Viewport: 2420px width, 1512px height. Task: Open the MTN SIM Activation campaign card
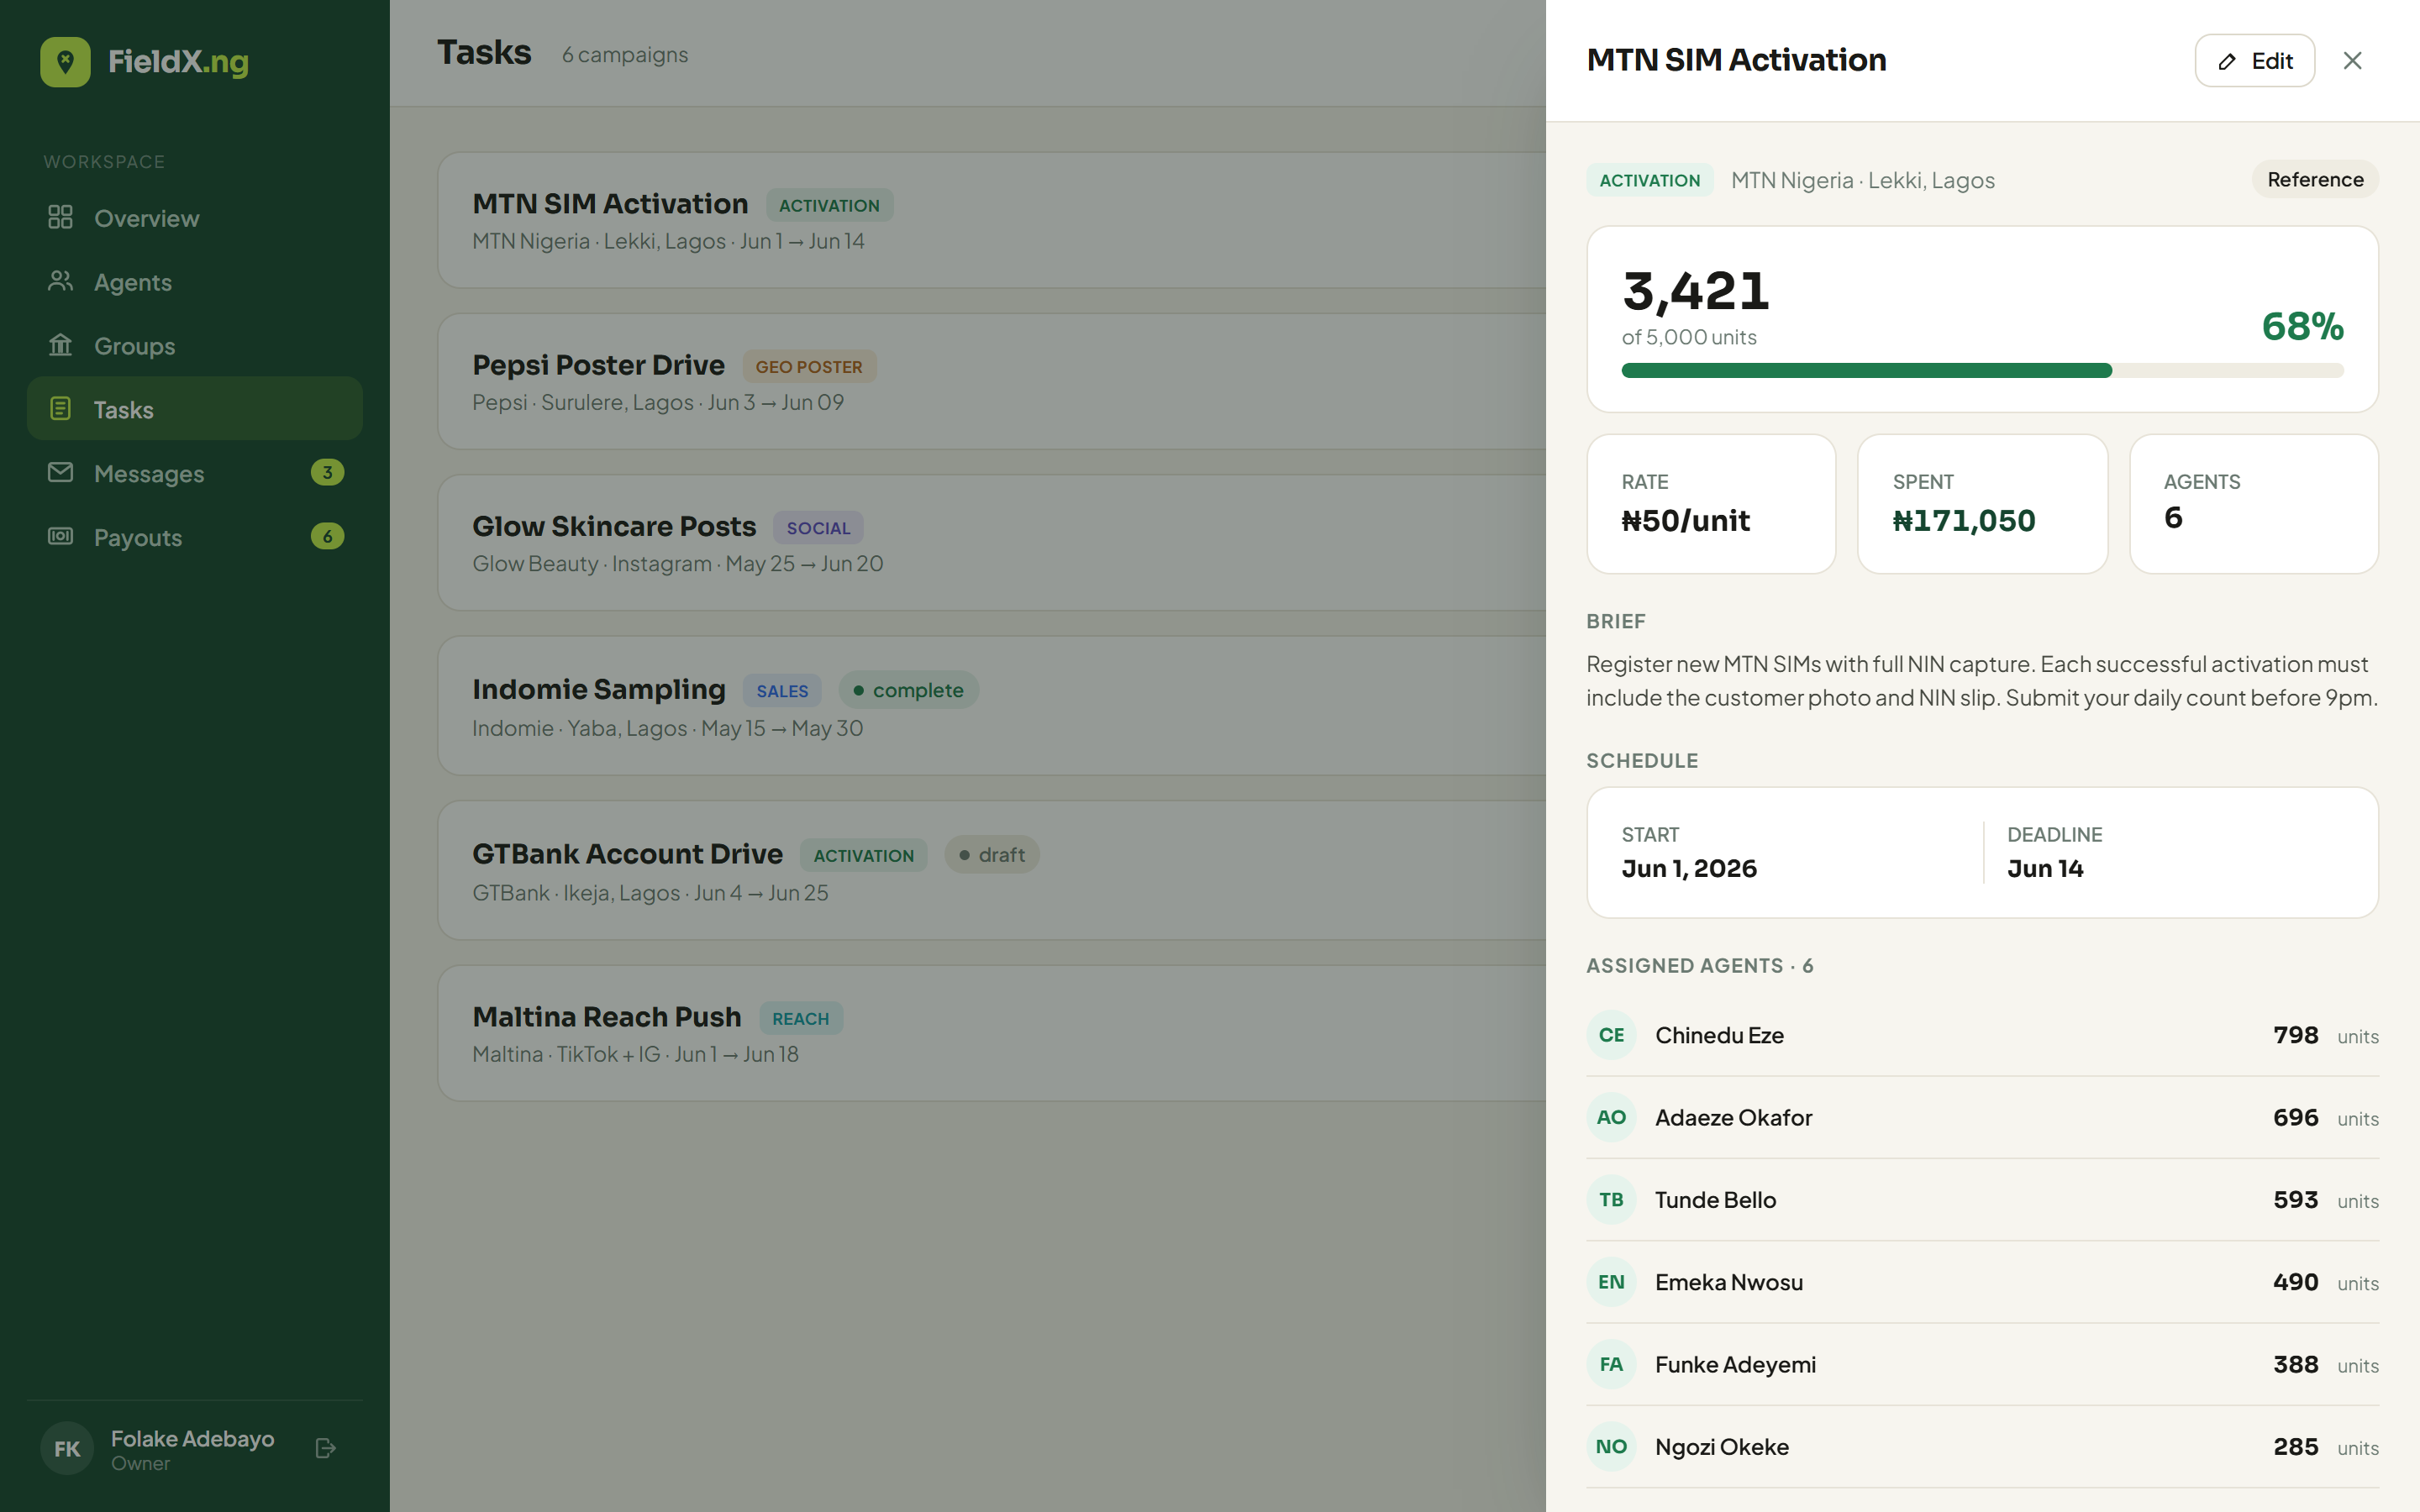991,220
